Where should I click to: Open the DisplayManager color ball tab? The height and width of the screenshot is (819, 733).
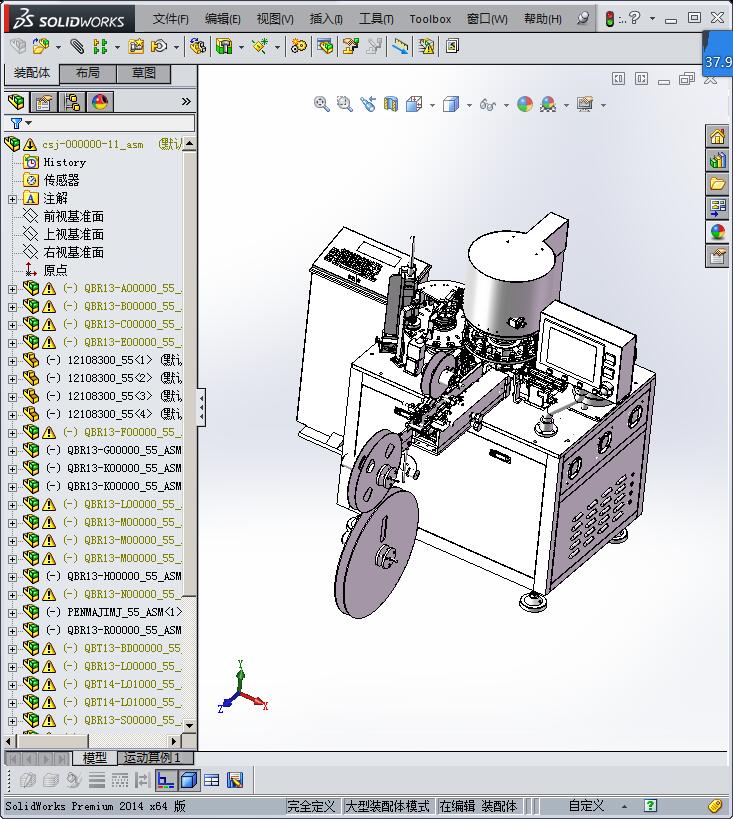click(x=100, y=102)
